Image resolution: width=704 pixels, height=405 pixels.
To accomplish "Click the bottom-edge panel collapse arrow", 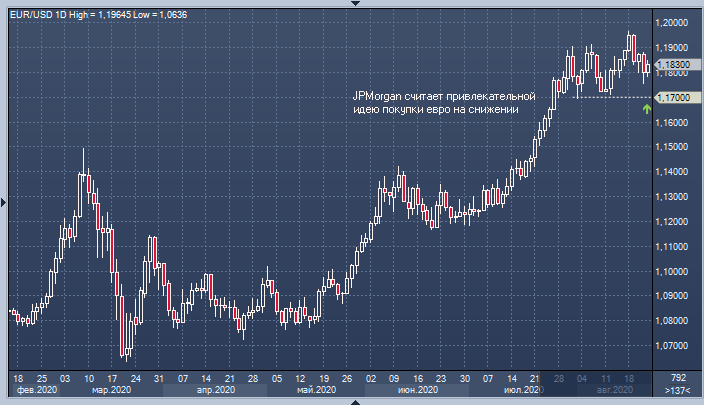I will (352, 401).
